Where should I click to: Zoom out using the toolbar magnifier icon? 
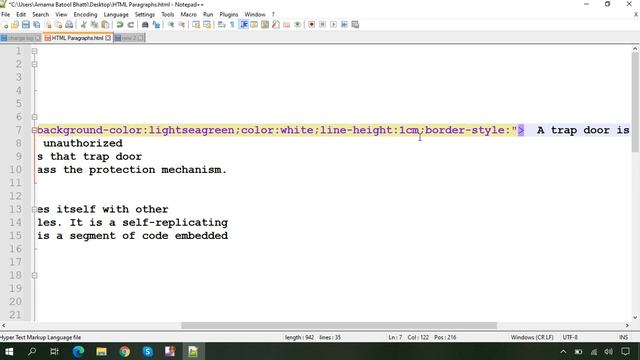coord(182,24)
